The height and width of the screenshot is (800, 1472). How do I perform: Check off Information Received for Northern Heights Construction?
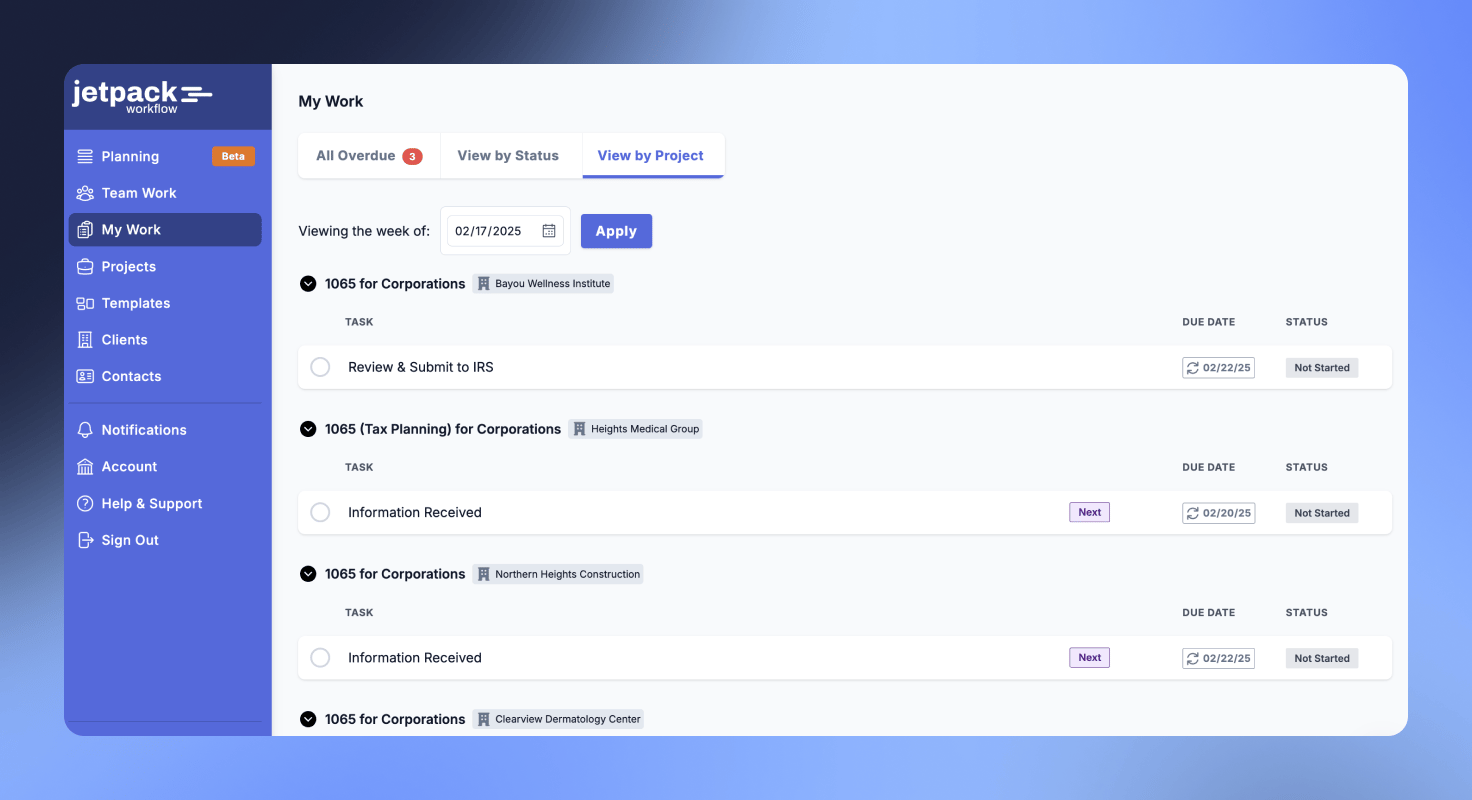tap(320, 657)
